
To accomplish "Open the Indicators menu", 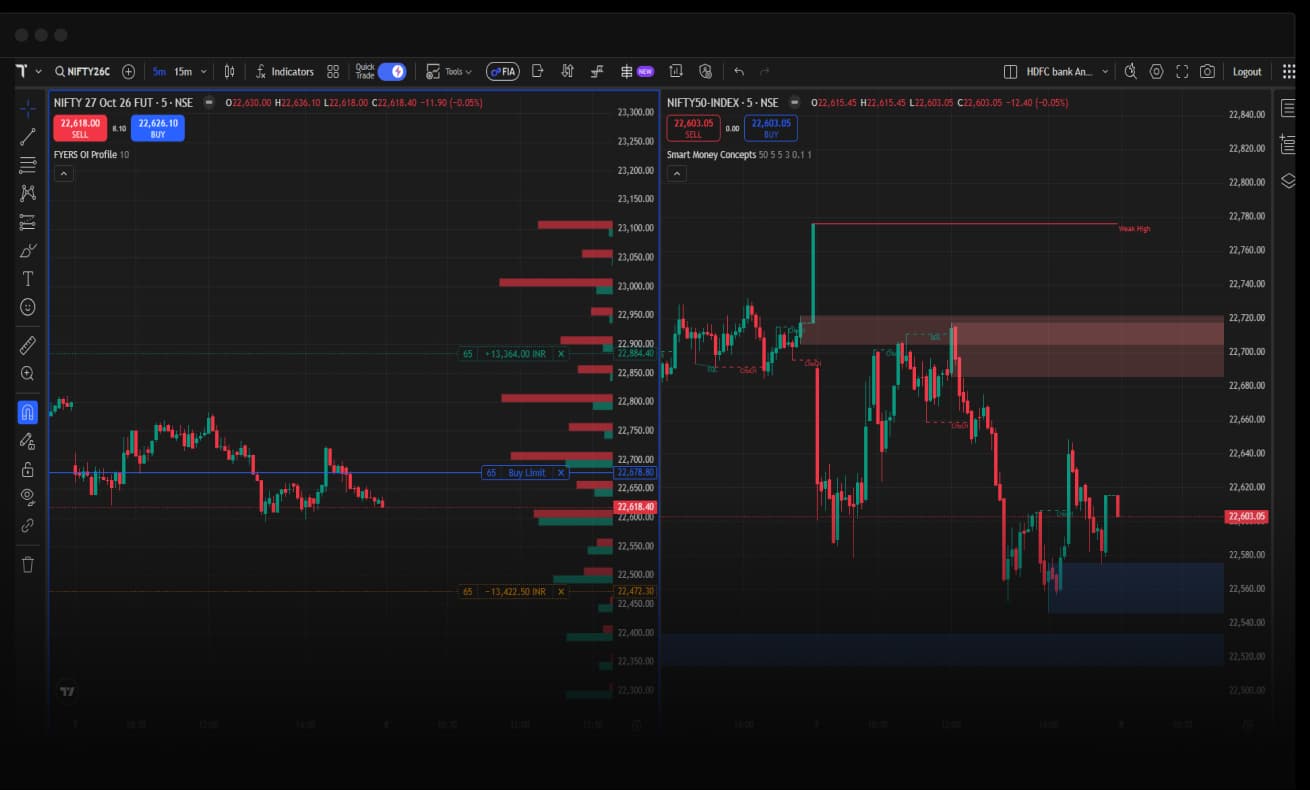I will point(284,71).
